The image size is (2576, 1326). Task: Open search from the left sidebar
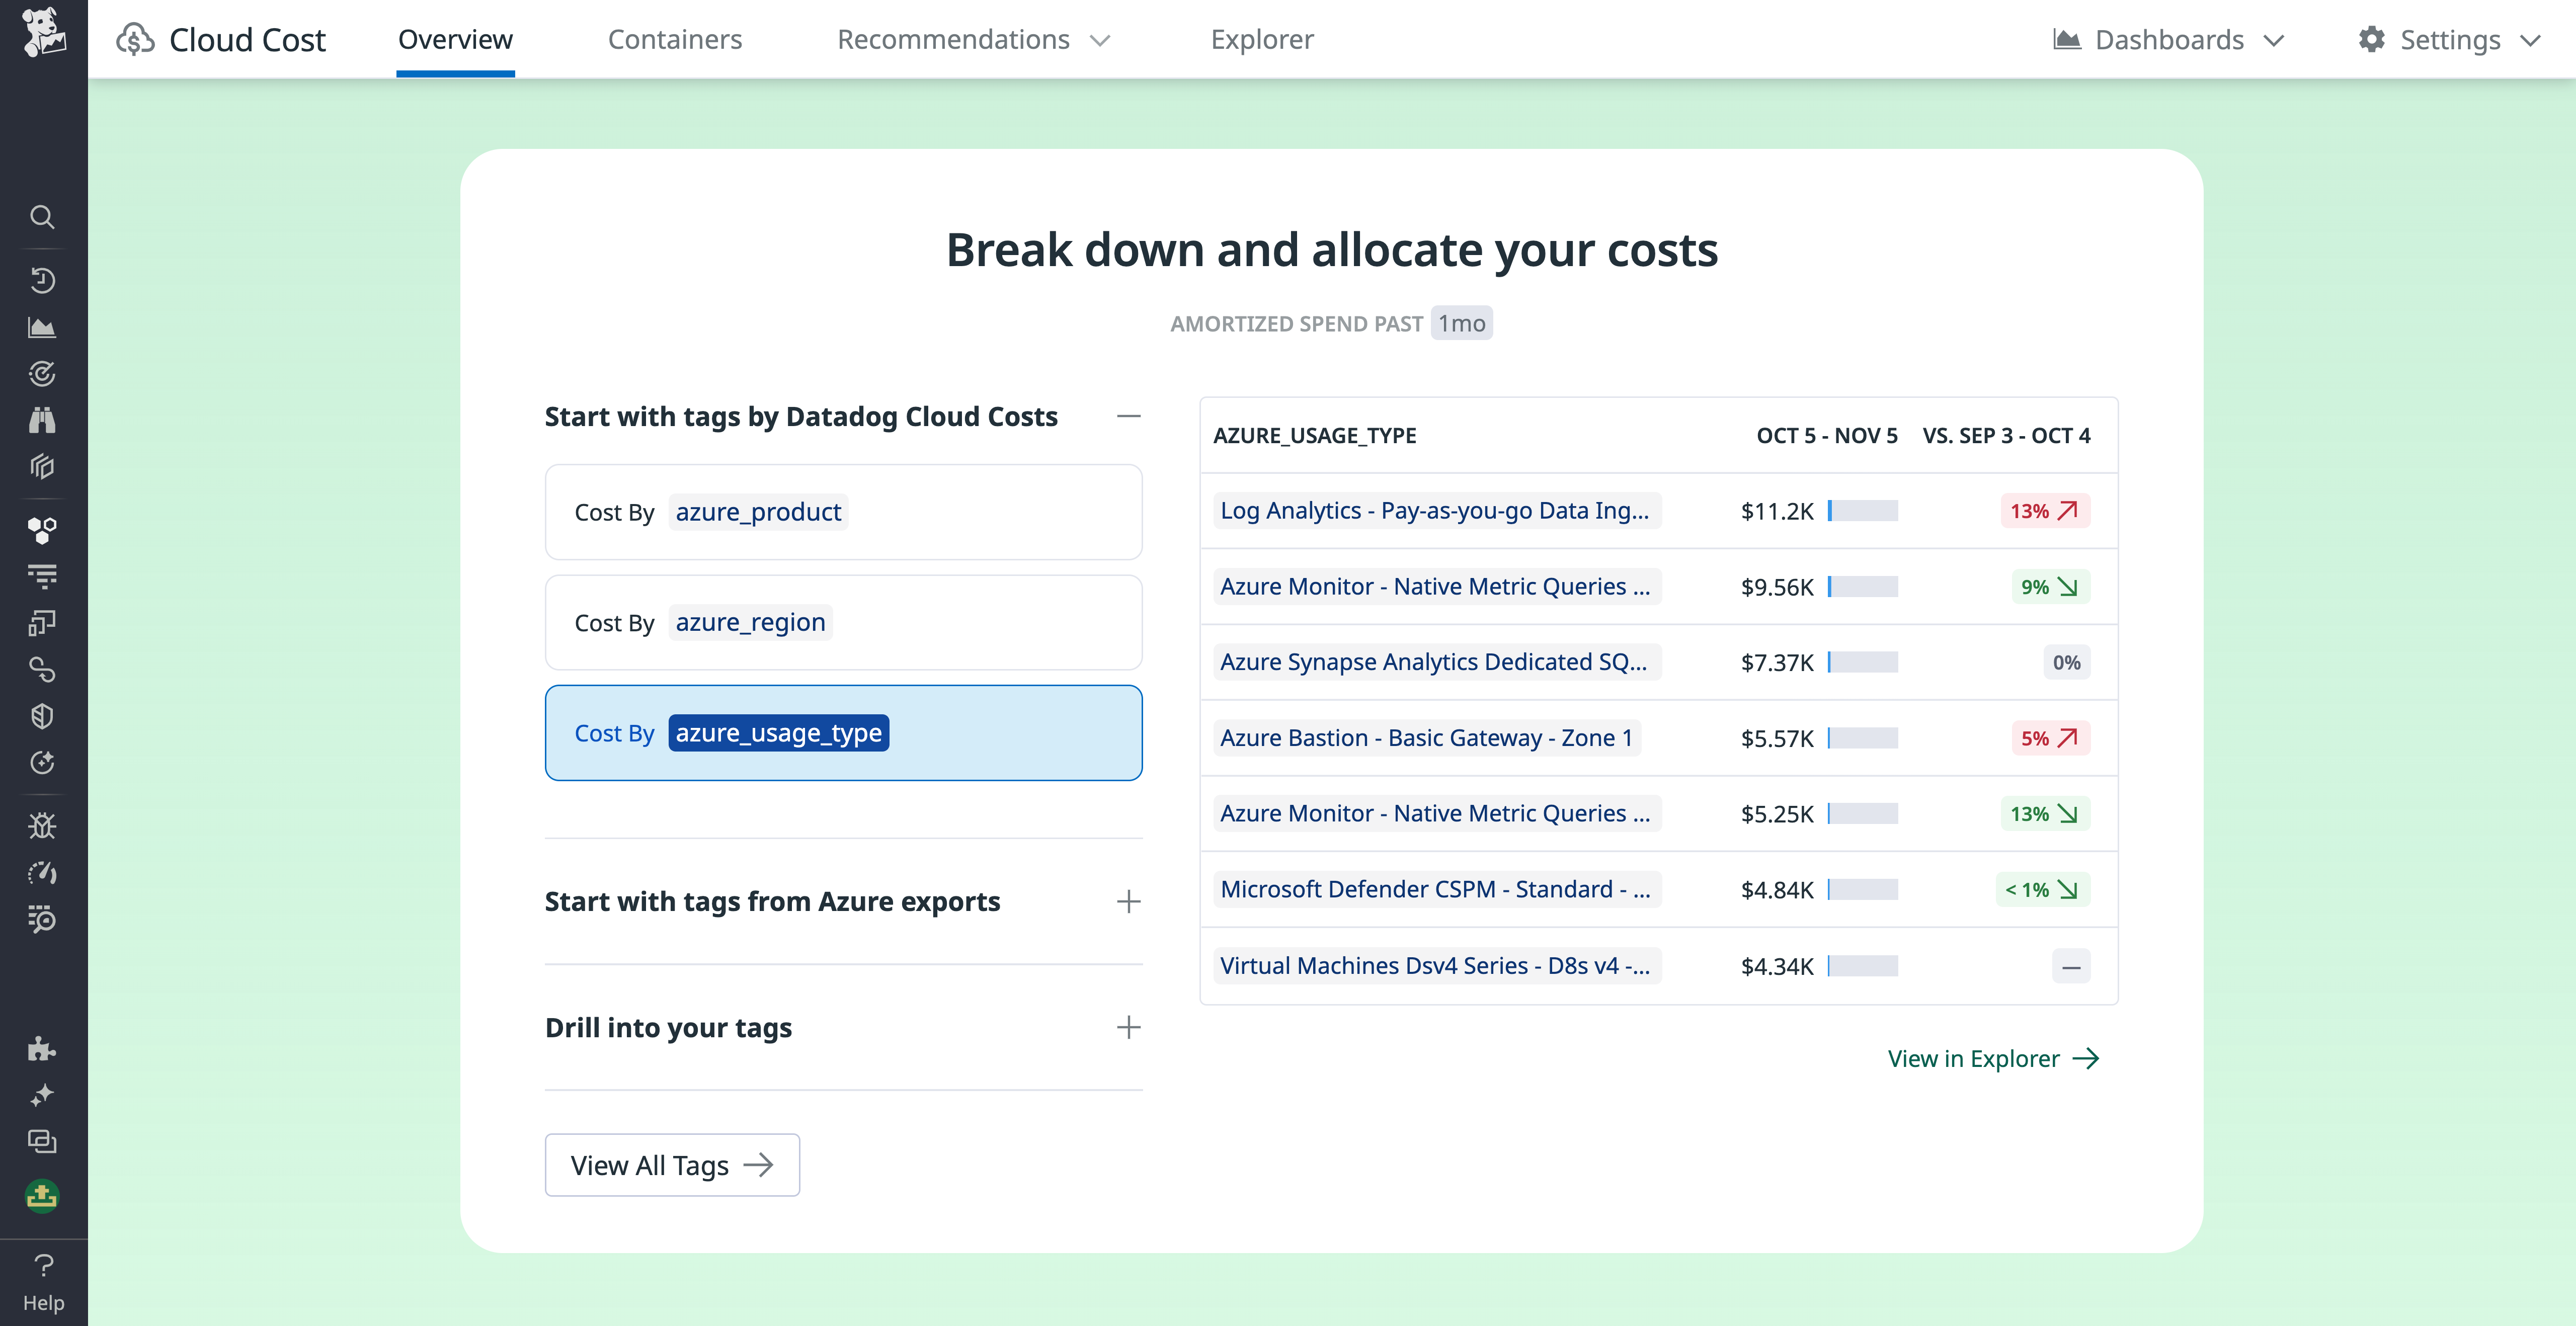pyautogui.click(x=43, y=217)
